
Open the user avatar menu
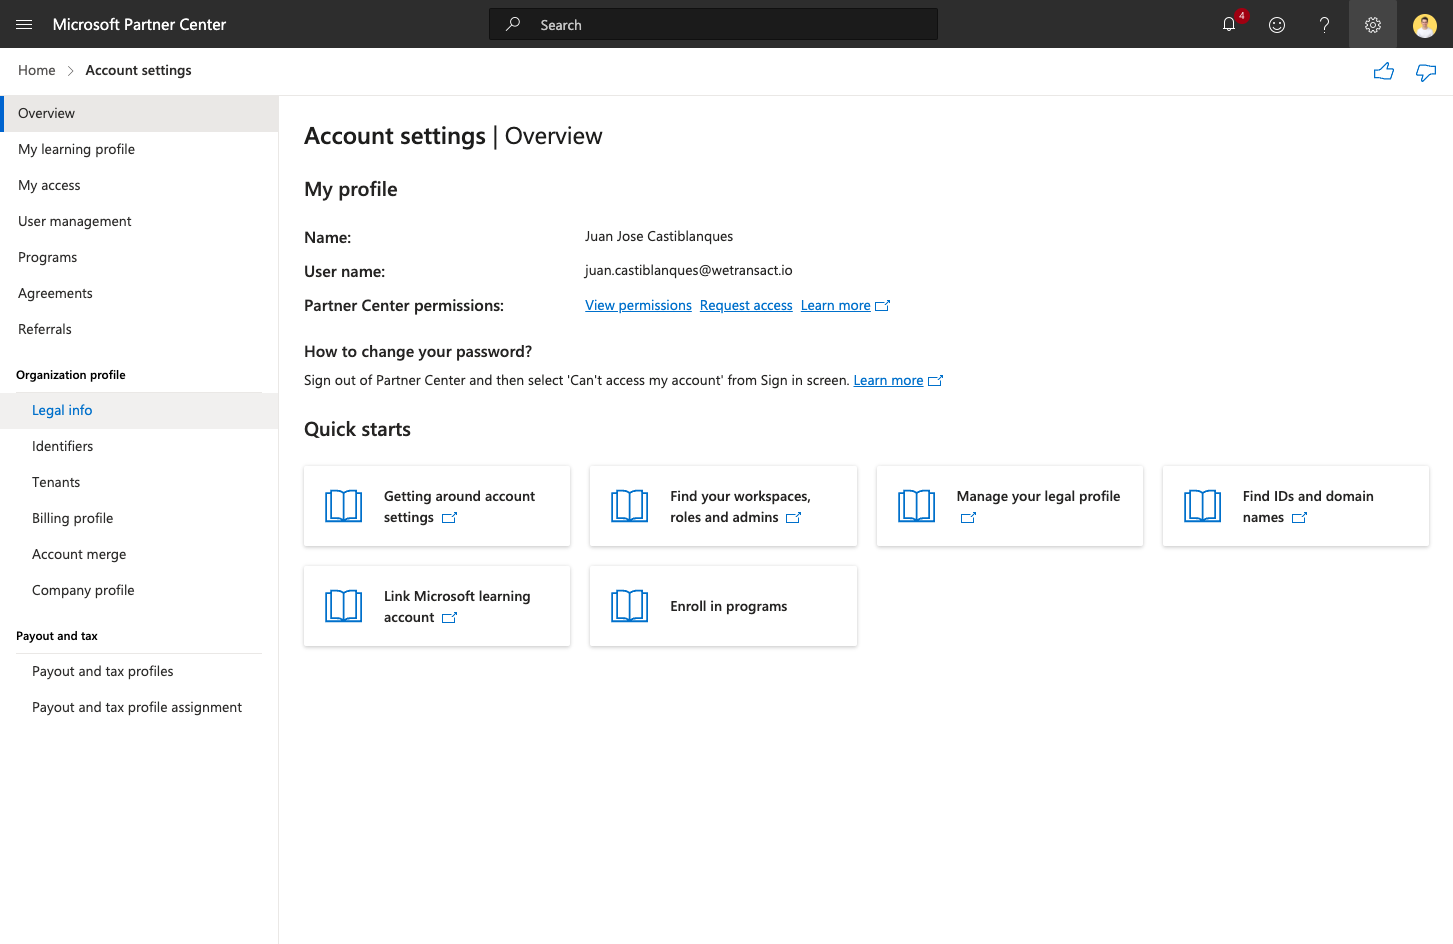[x=1425, y=25]
